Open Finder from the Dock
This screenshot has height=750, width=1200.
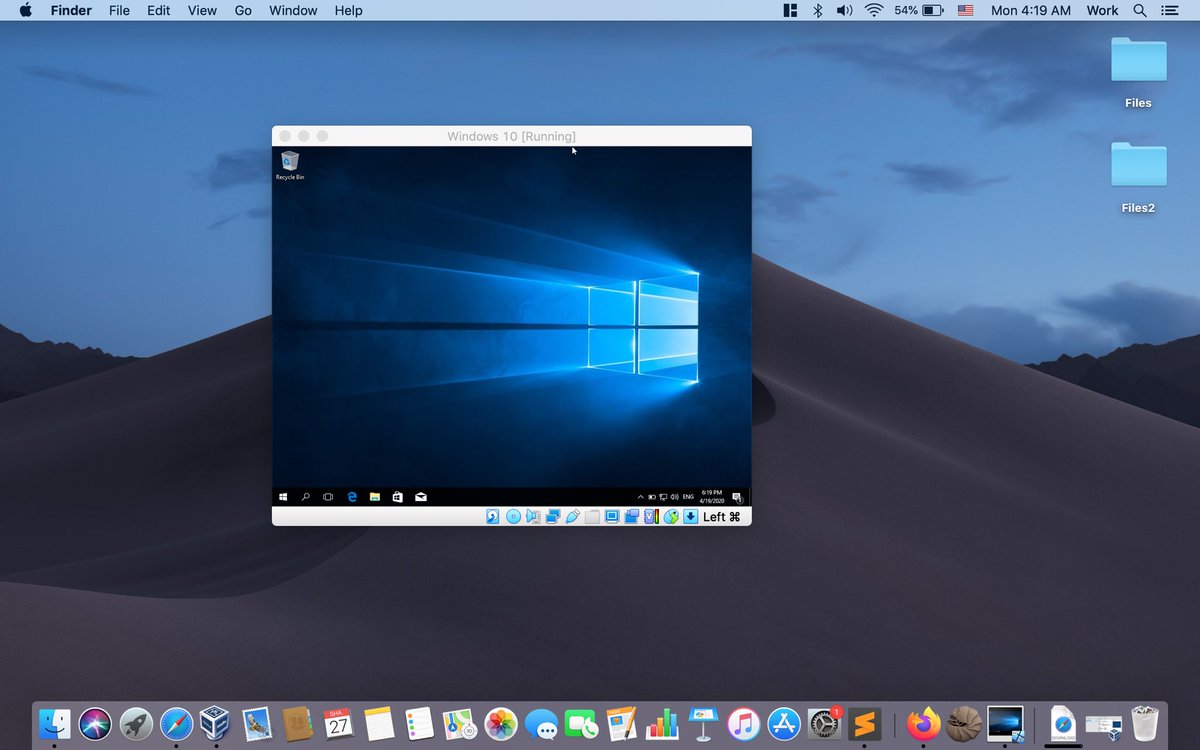point(54,723)
